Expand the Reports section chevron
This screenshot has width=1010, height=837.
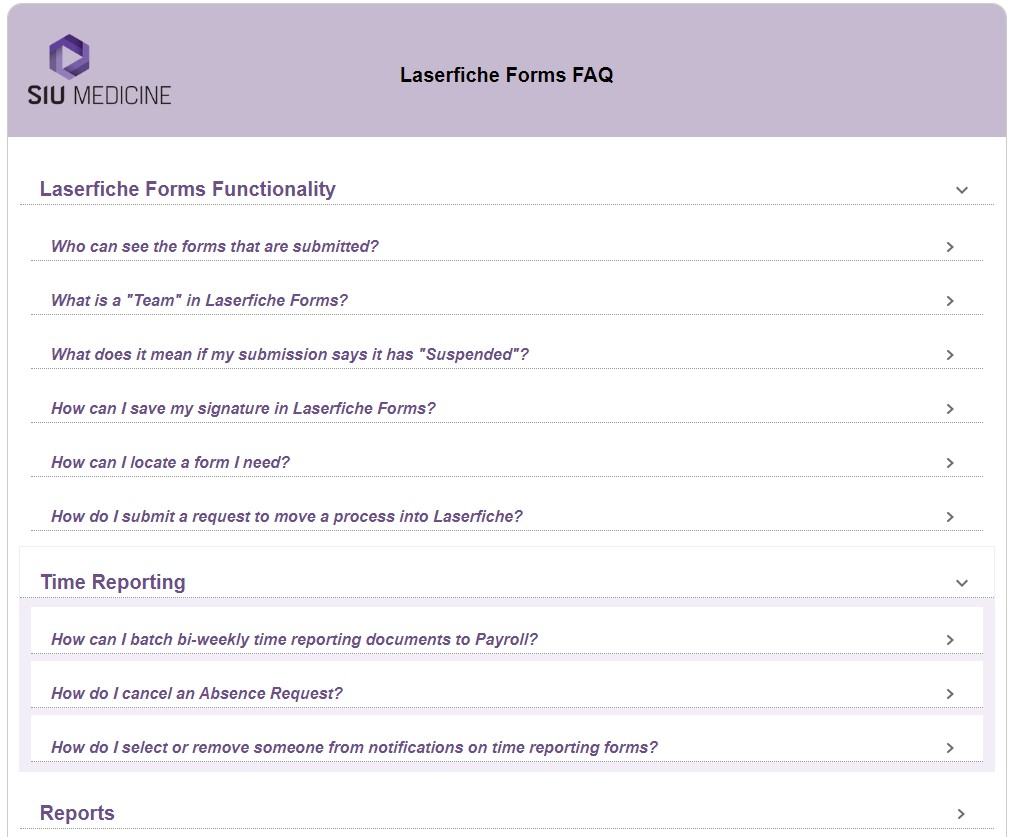pyautogui.click(x=962, y=814)
